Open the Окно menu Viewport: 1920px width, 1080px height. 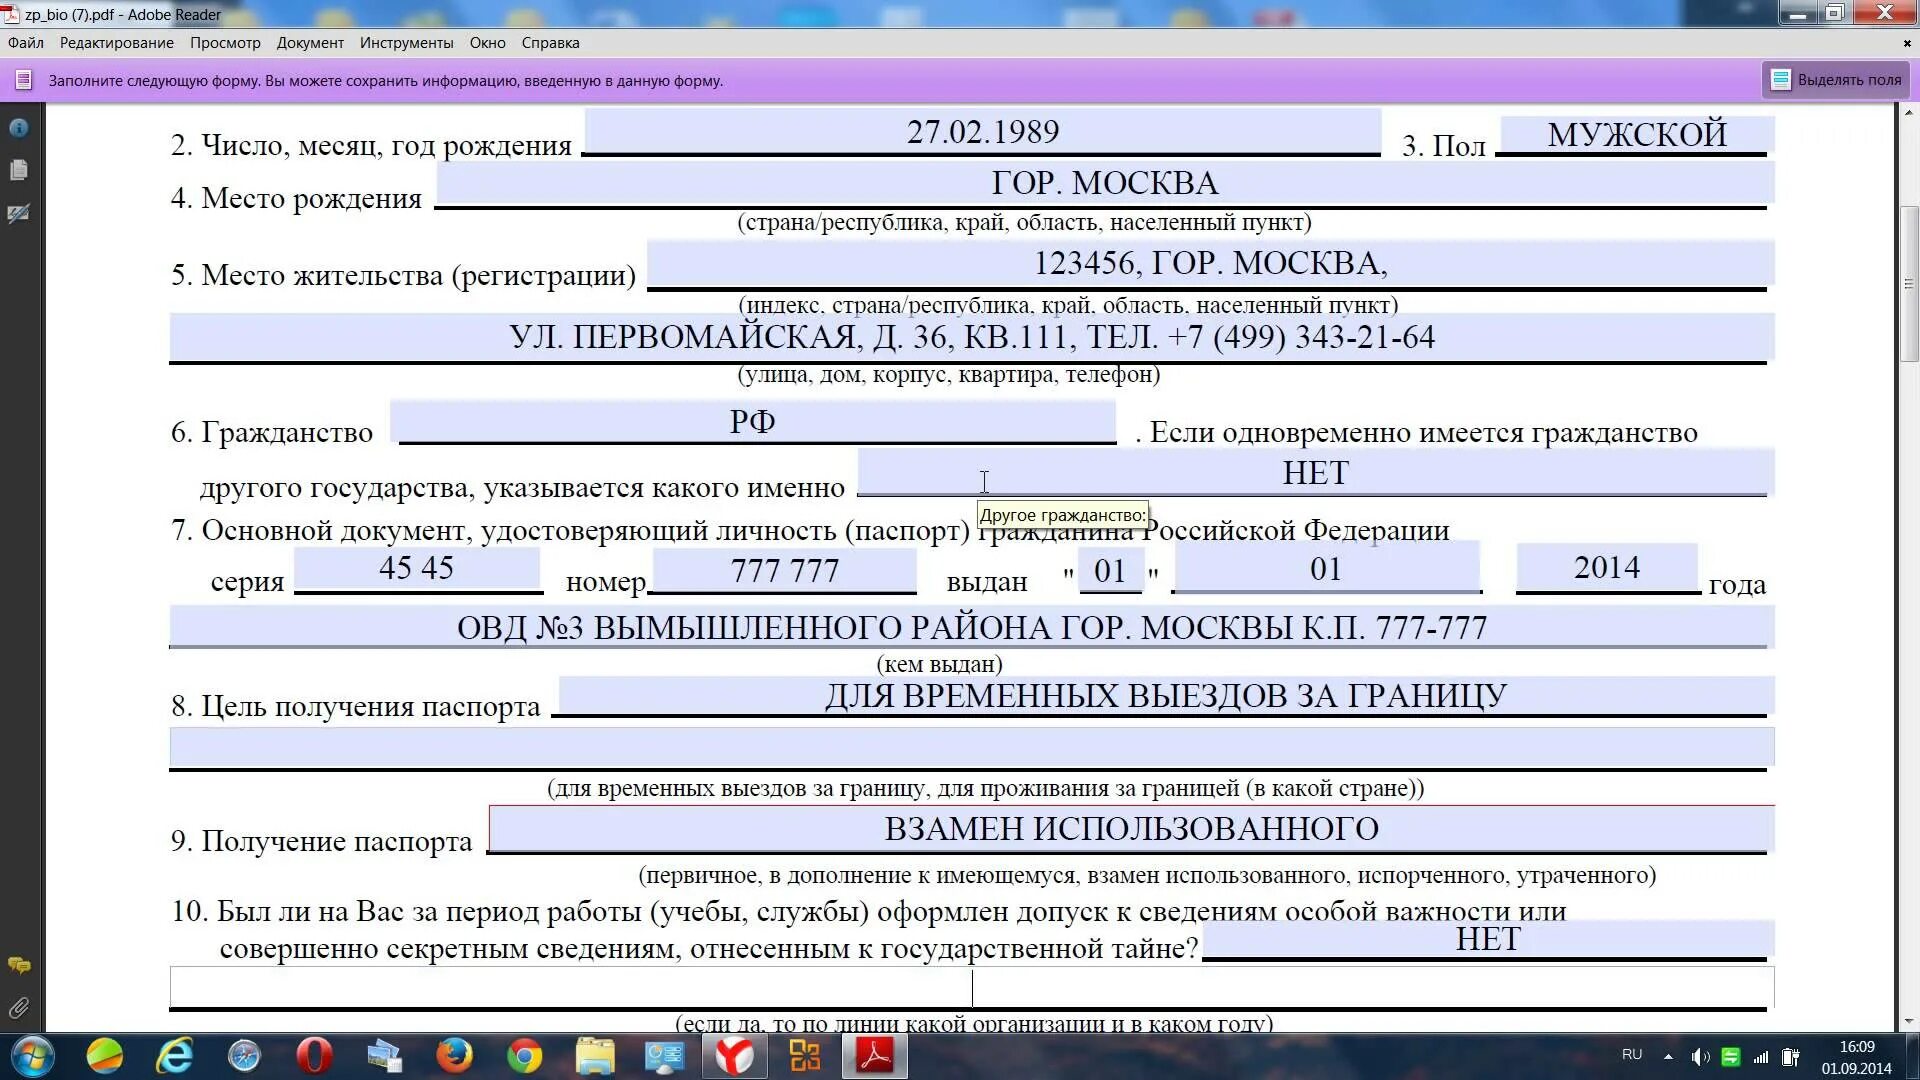click(x=487, y=43)
